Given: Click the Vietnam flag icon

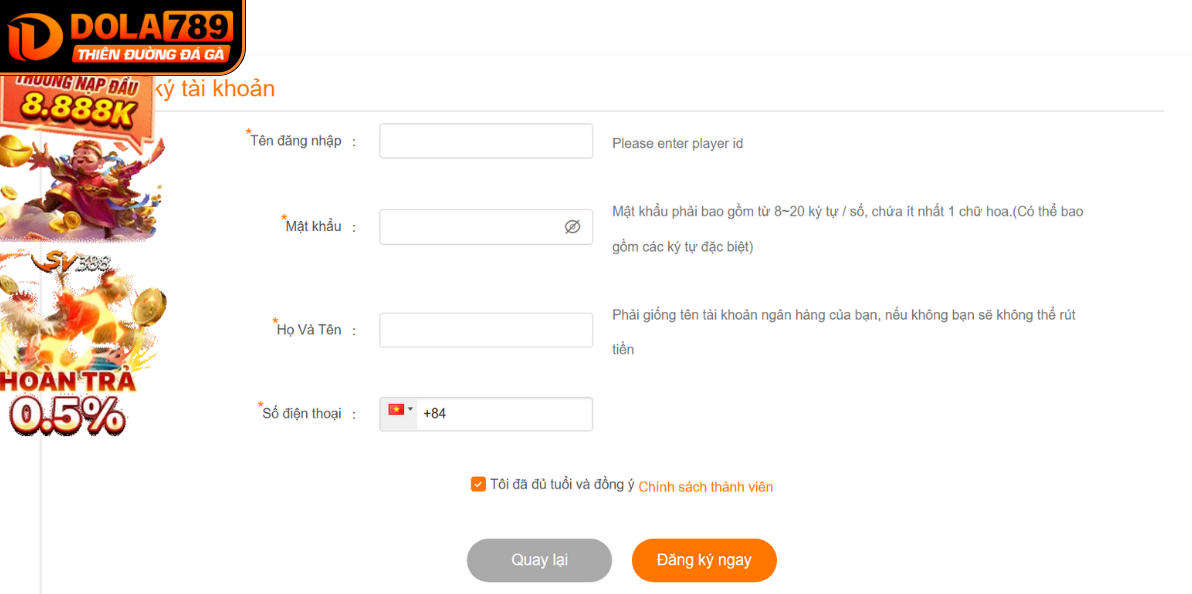Looking at the screenshot, I should click(x=396, y=410).
